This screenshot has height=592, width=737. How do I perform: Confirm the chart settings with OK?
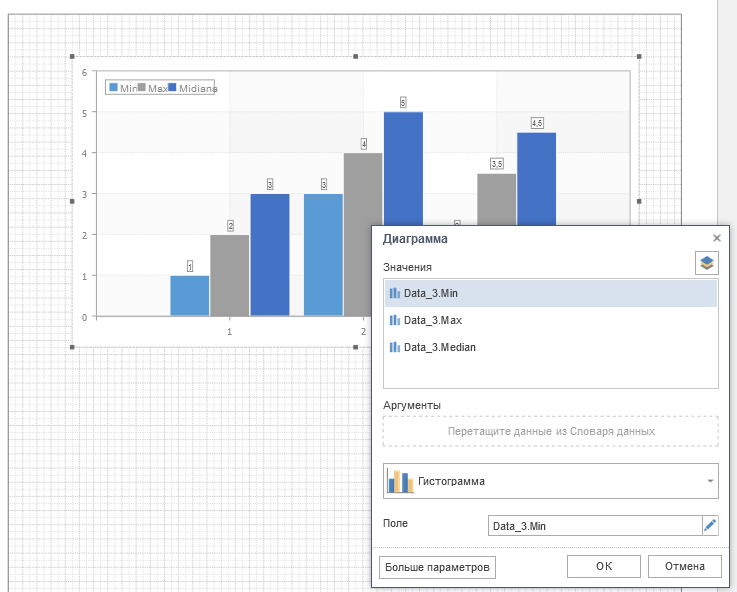coord(603,567)
